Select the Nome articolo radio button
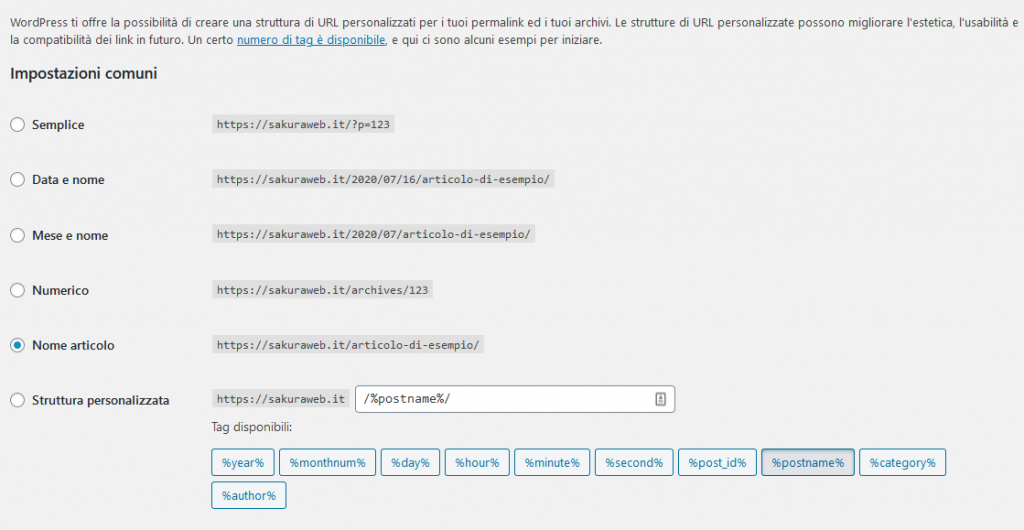The width and height of the screenshot is (1024, 530). point(18,345)
